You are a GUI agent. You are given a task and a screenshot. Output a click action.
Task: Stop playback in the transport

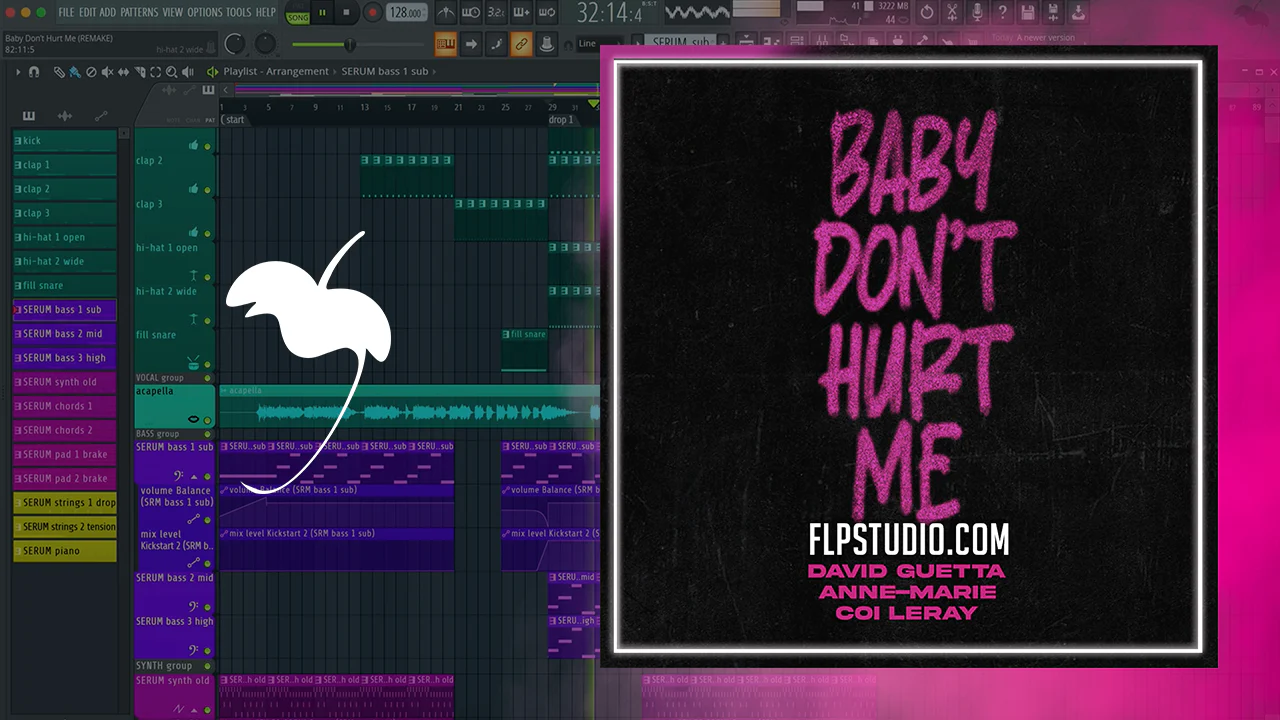pos(347,13)
